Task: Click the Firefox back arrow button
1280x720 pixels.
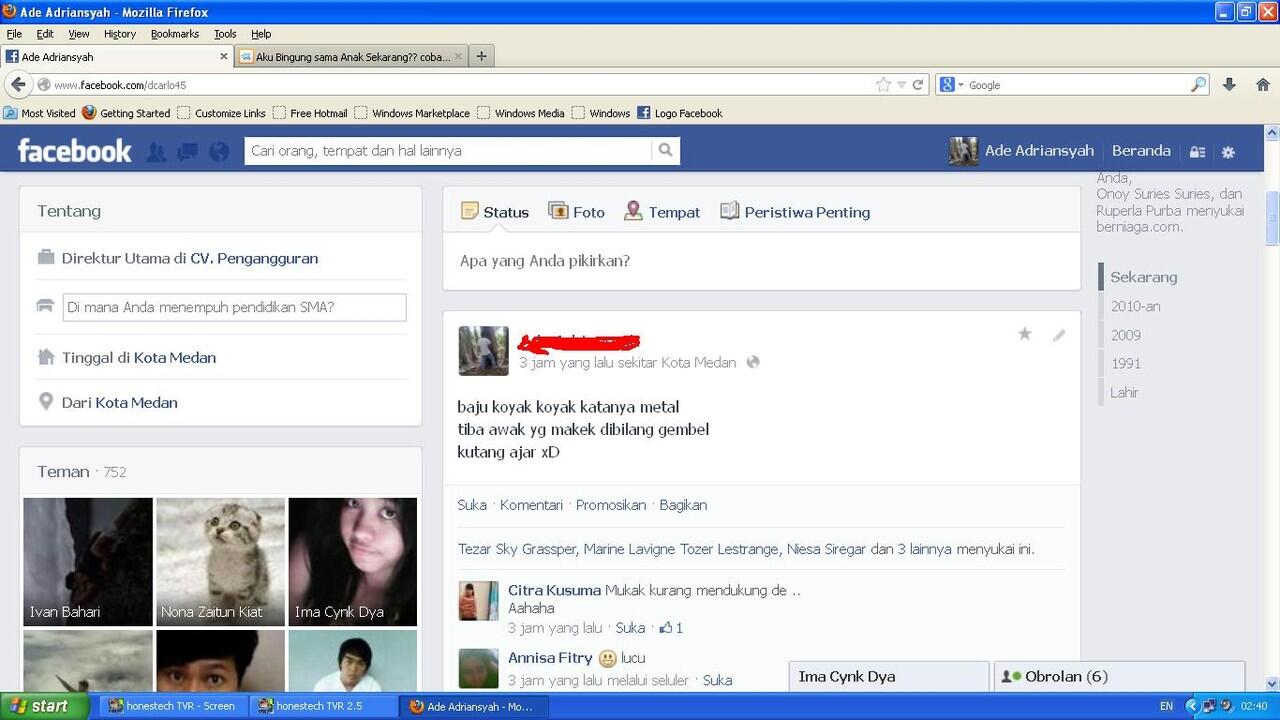Action: coord(18,85)
